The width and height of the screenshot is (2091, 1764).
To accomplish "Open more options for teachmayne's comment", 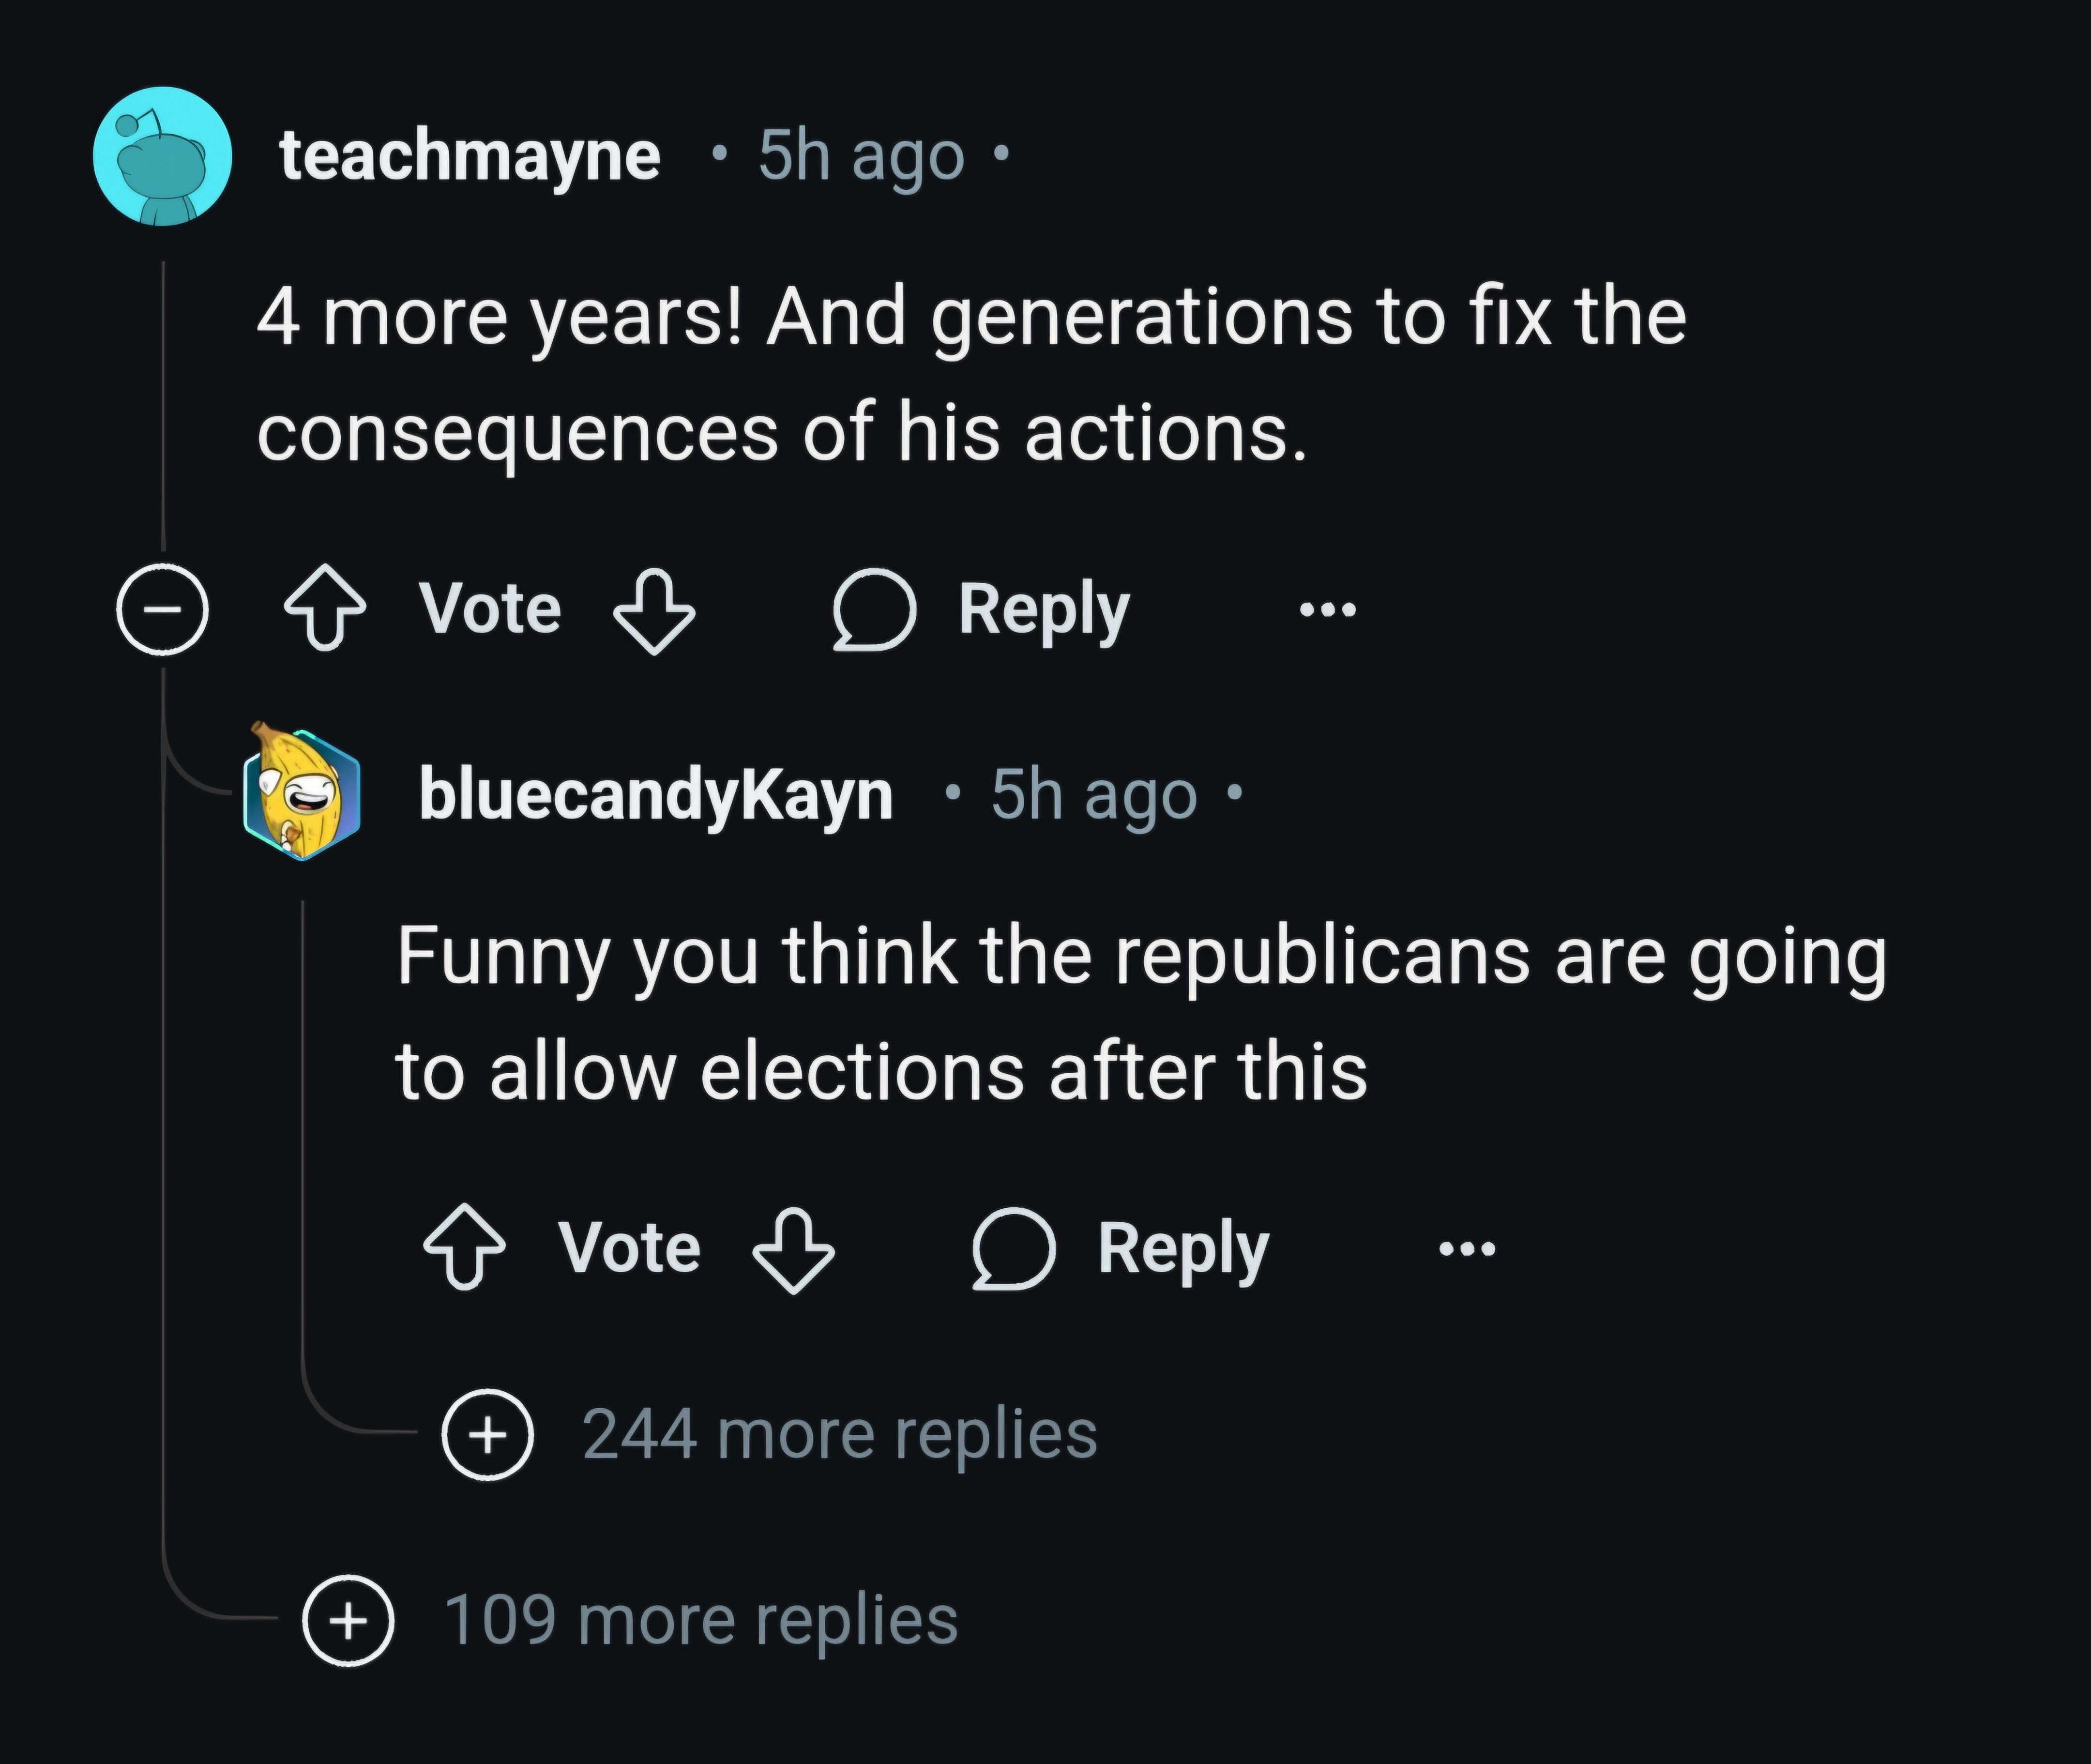I will coord(1327,608).
